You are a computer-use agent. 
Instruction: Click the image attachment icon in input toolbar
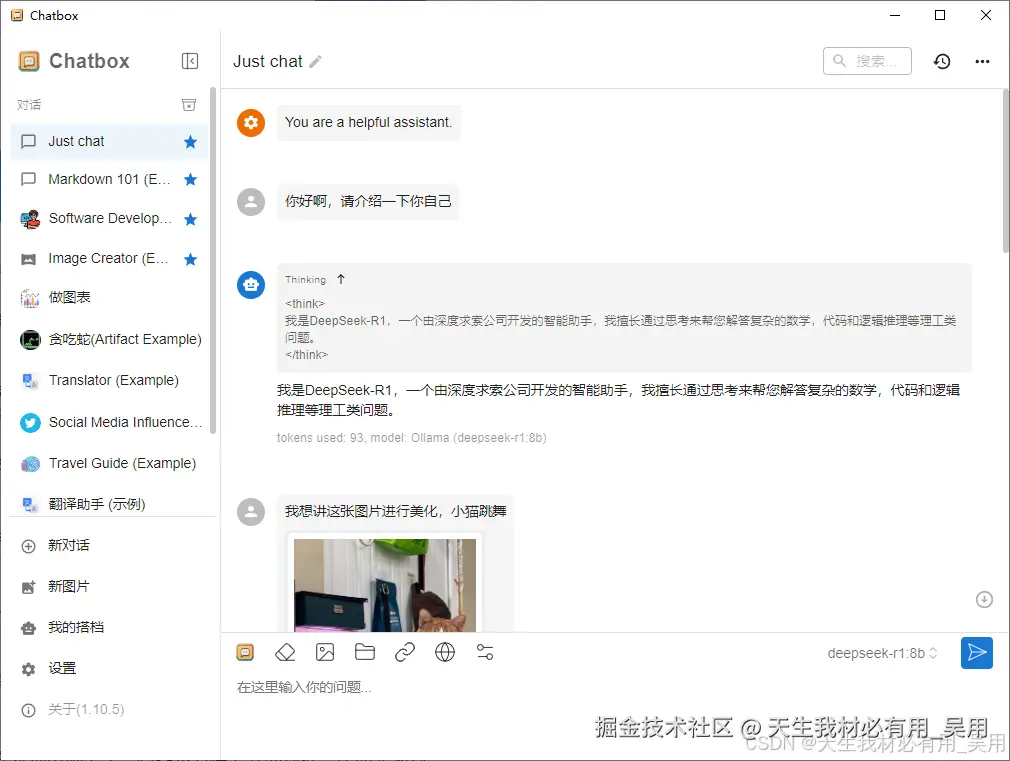[x=325, y=651]
